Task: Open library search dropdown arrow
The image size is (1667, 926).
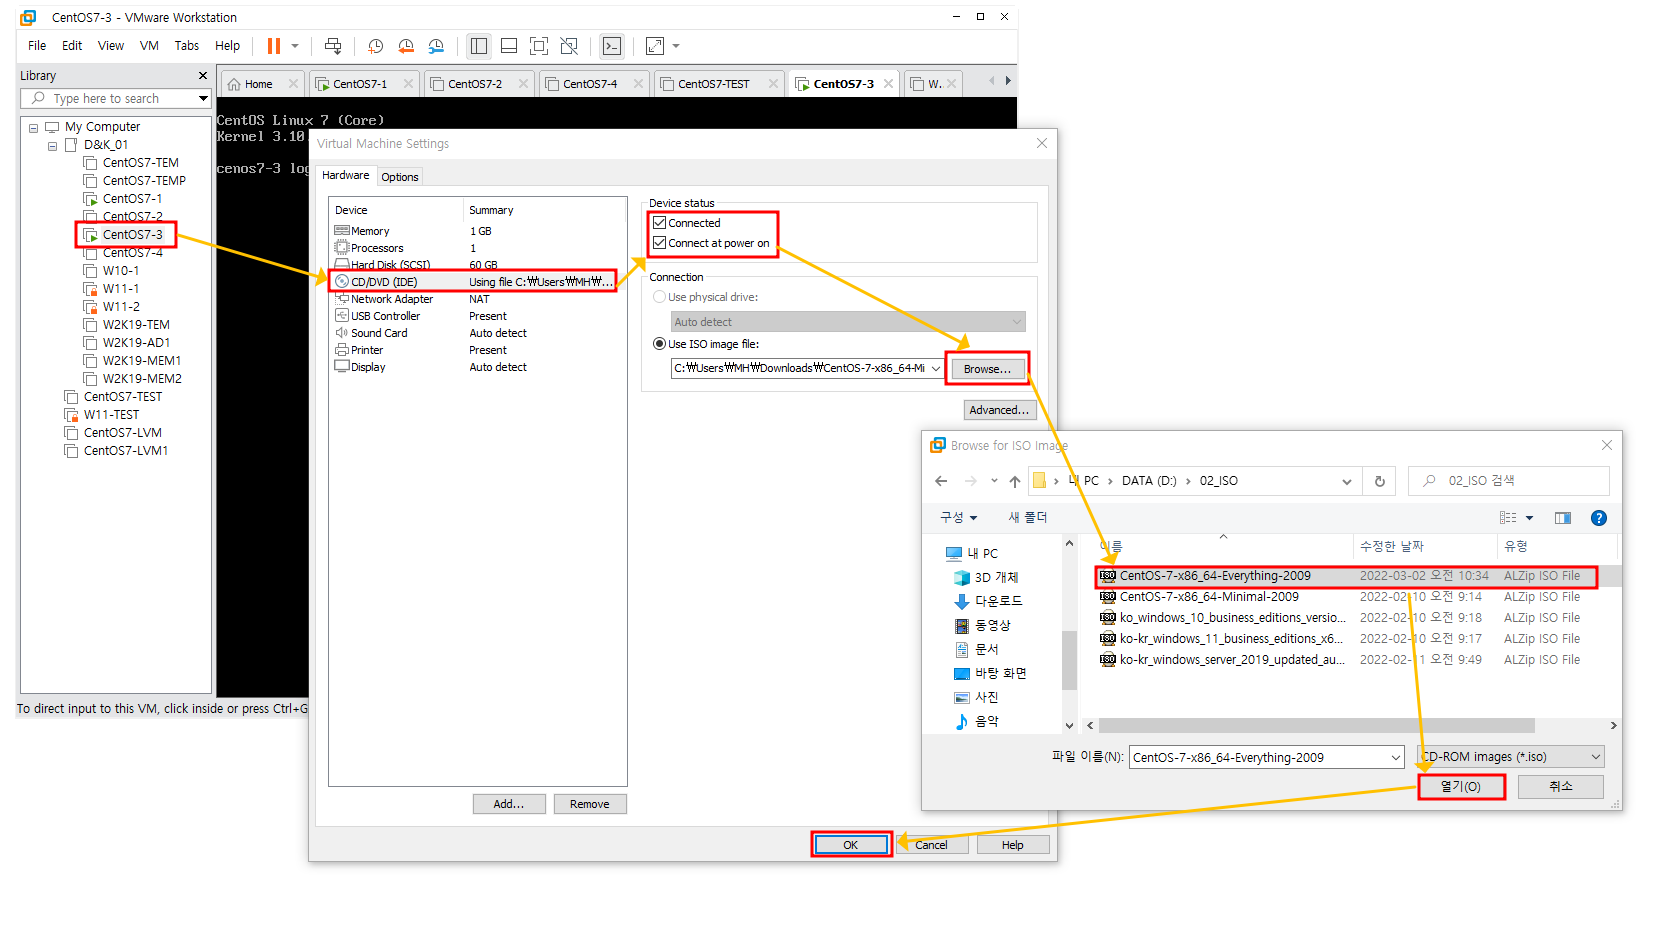Action: [x=203, y=99]
